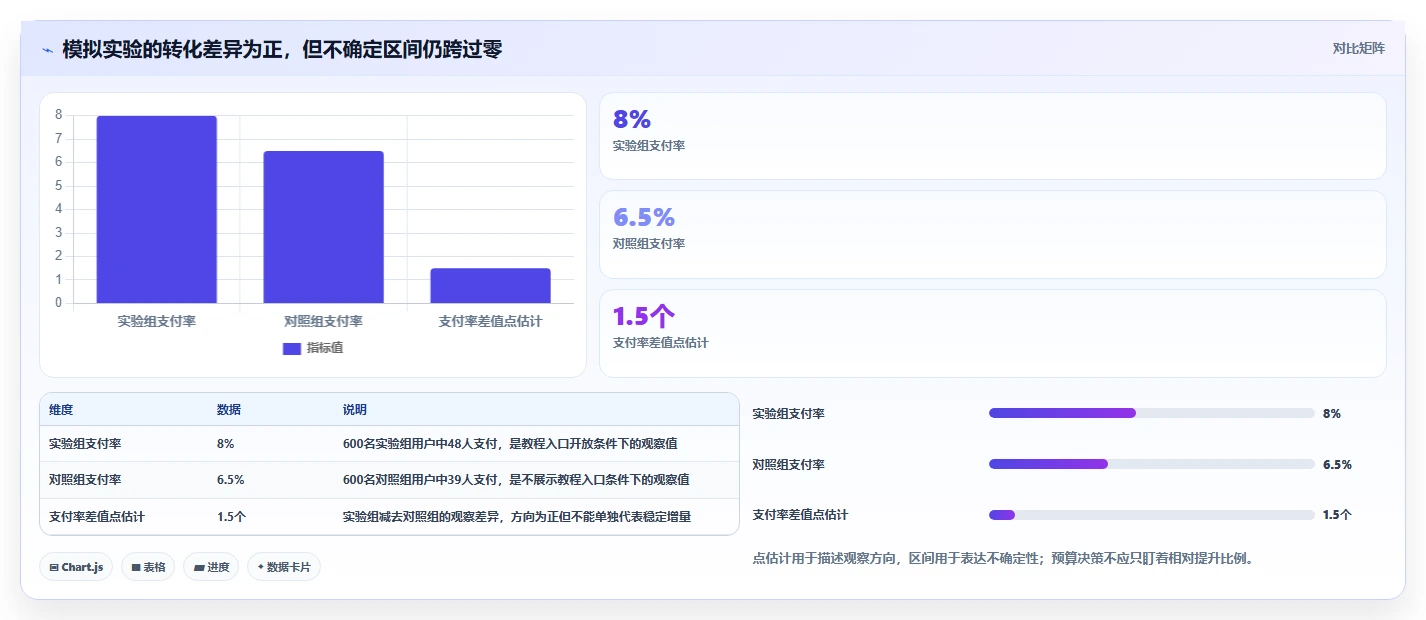Click description 实验组减去对照组的观察差异
1426x620 pixels.
[x=517, y=517]
